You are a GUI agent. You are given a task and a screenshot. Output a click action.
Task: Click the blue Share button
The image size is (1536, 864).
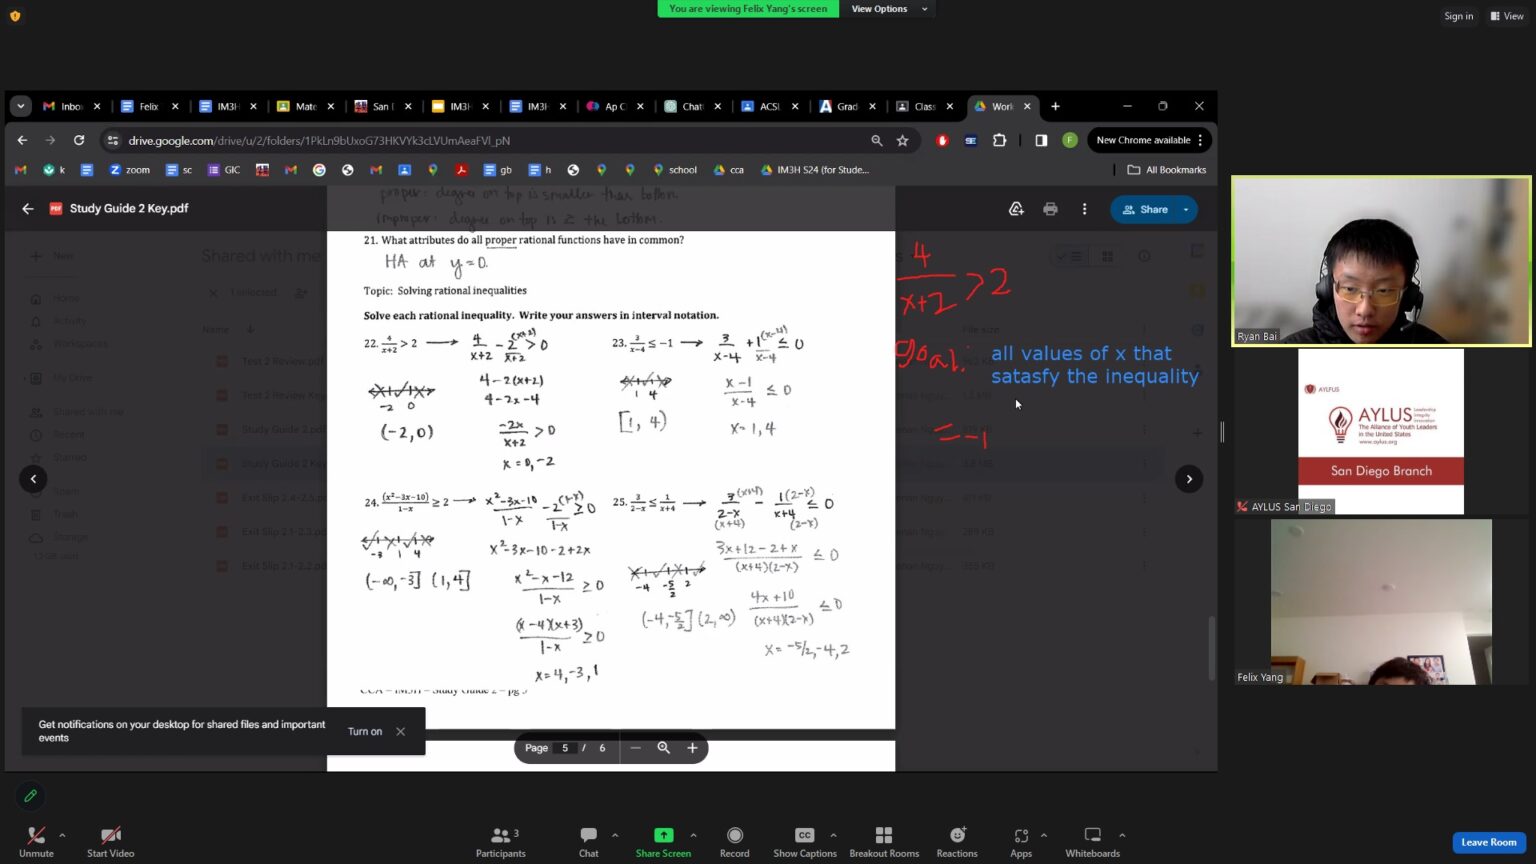1145,209
